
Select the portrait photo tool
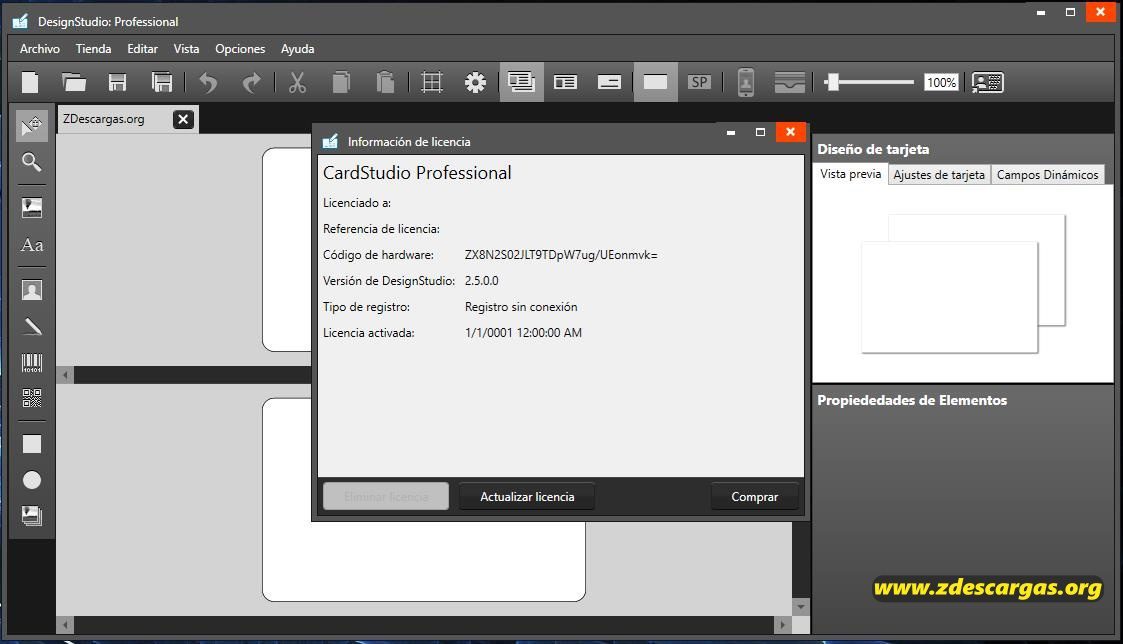point(32,290)
